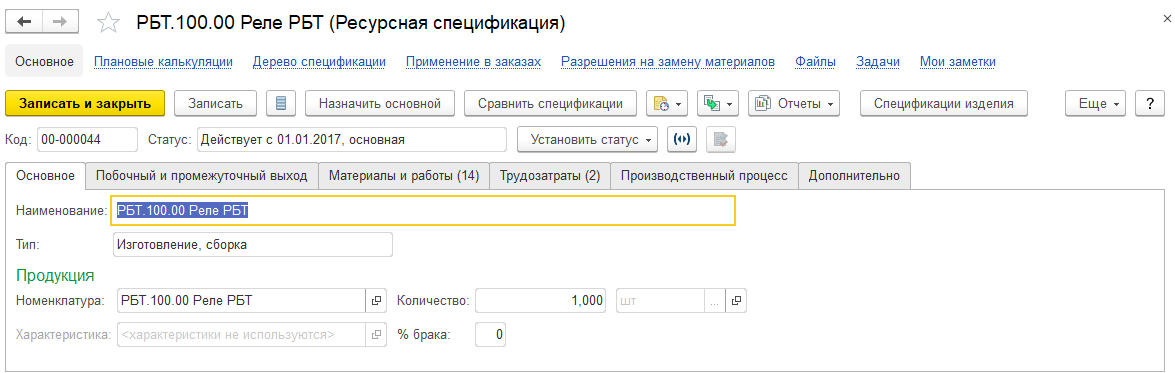Viewport: 1175px width, 373px height.
Task: Click the Код field 00-000044
Action: (x=87, y=139)
